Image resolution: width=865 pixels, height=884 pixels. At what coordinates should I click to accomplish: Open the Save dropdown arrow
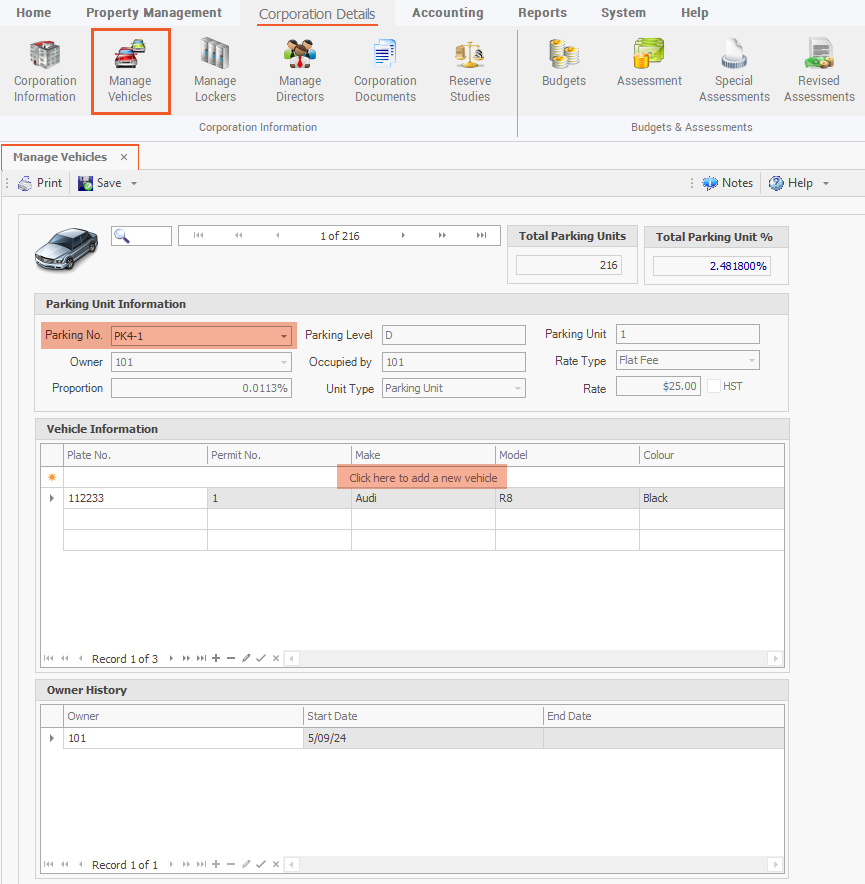click(134, 184)
